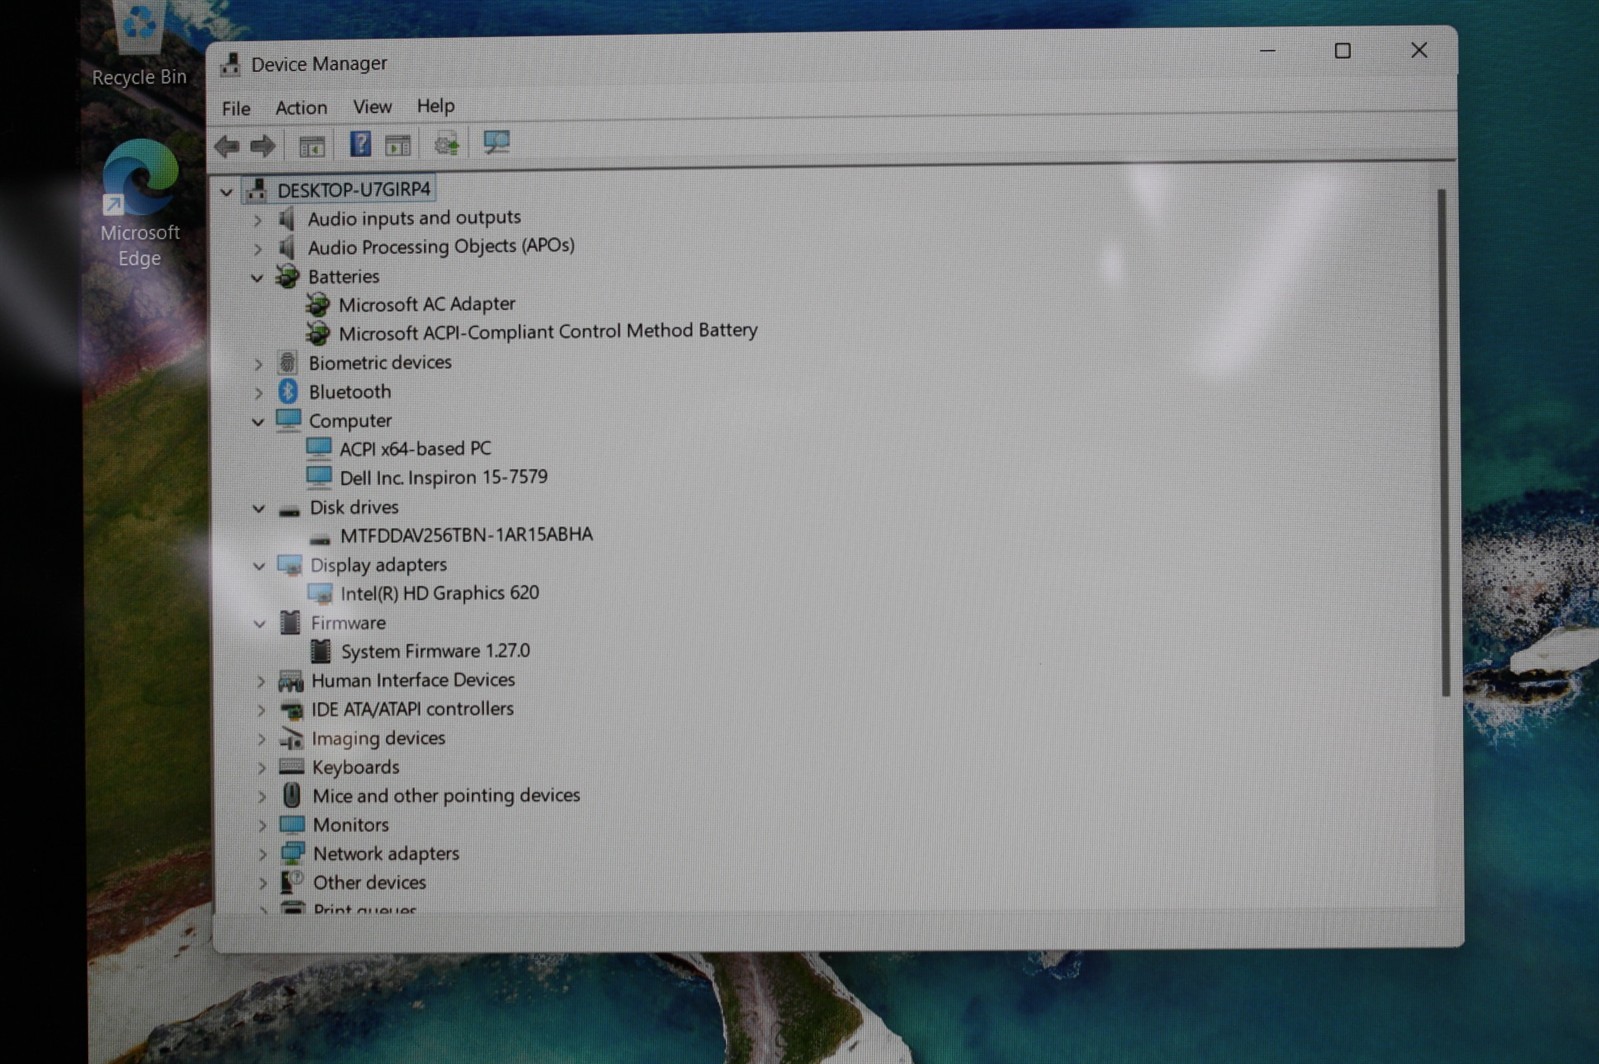This screenshot has width=1599, height=1064.
Task: Select Dell Inc. Inspiron 15-7579
Action: click(x=443, y=478)
